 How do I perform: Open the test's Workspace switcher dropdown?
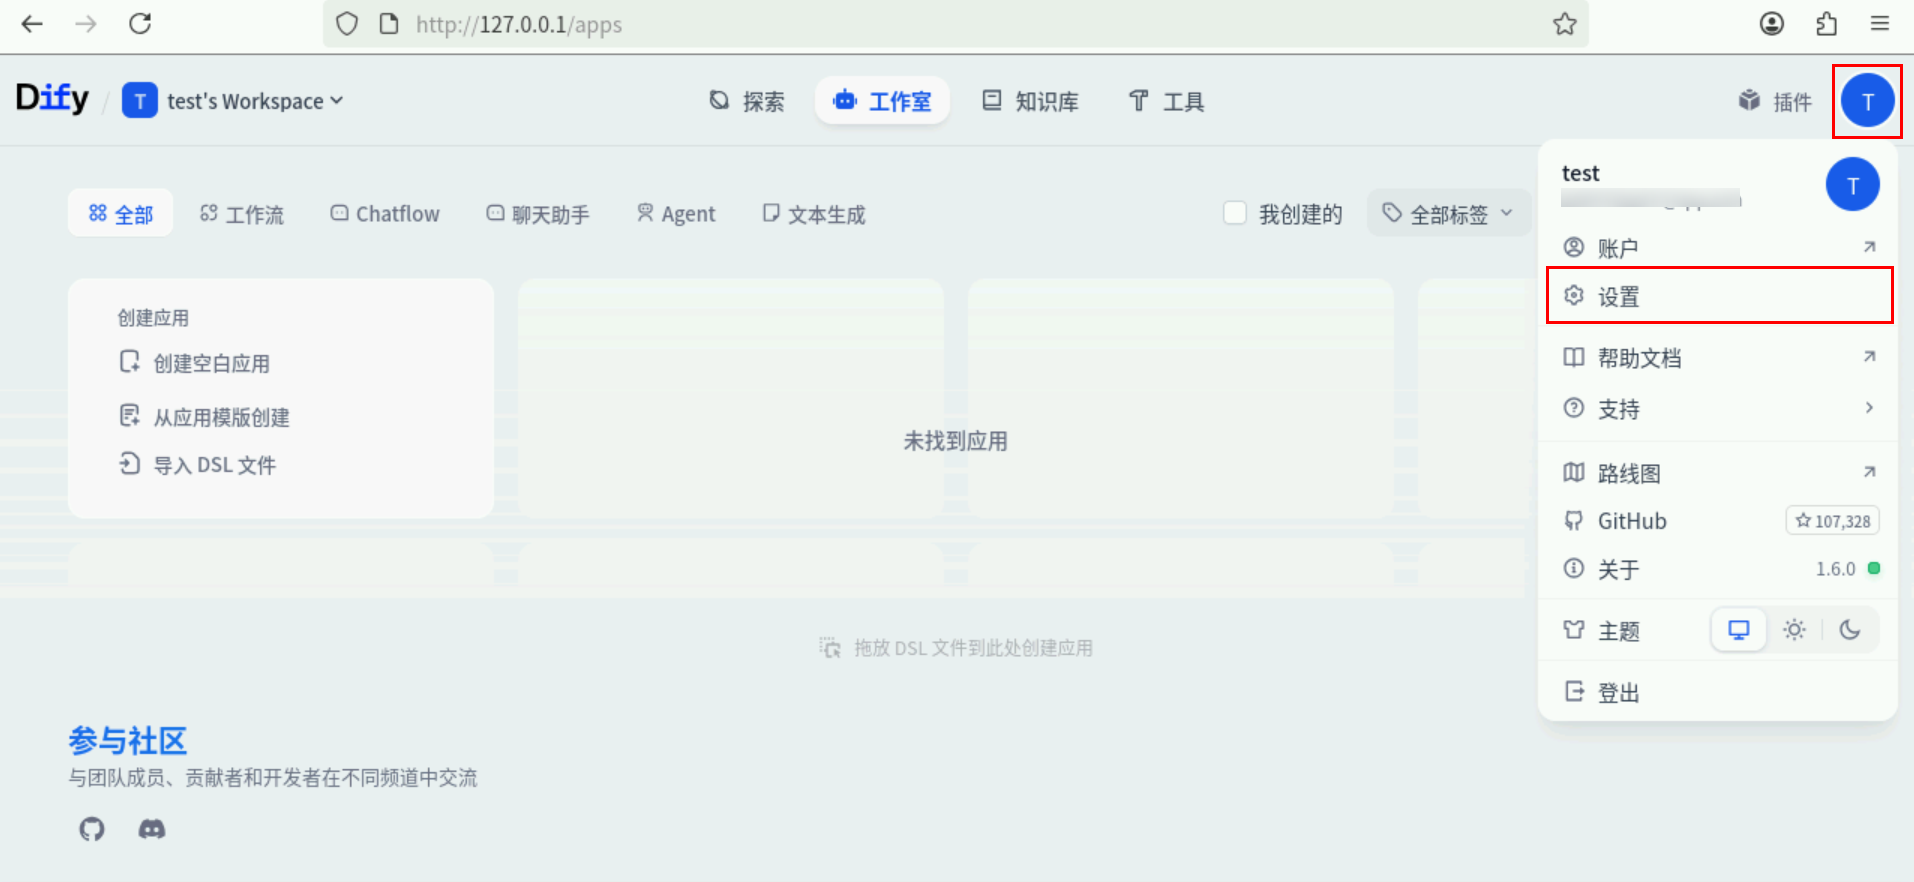[x=233, y=101]
